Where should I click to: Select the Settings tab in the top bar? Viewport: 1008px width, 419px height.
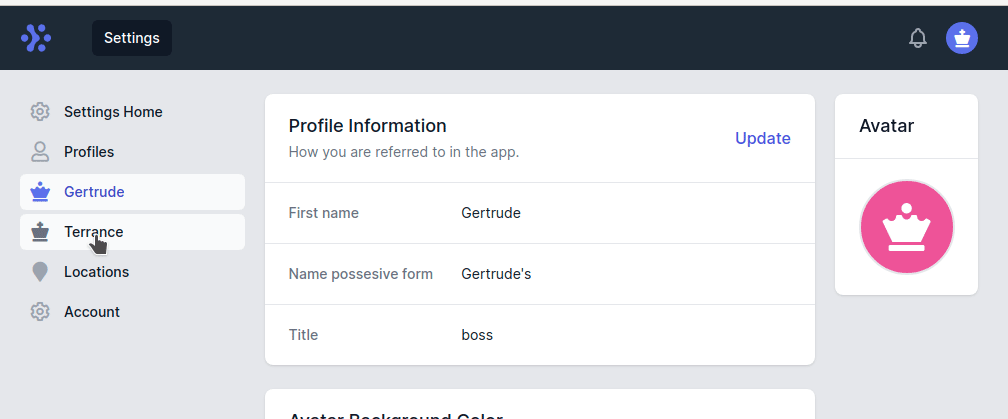[x=132, y=38]
